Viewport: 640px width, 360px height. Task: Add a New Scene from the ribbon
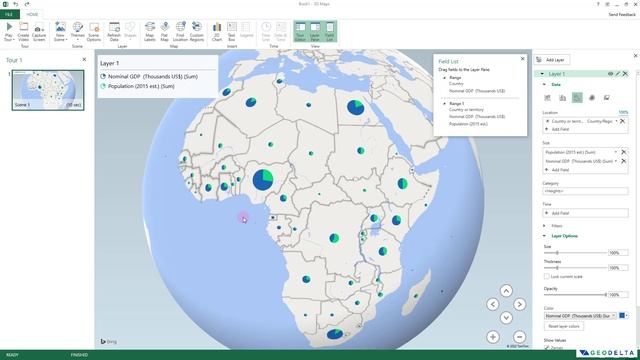tap(60, 31)
